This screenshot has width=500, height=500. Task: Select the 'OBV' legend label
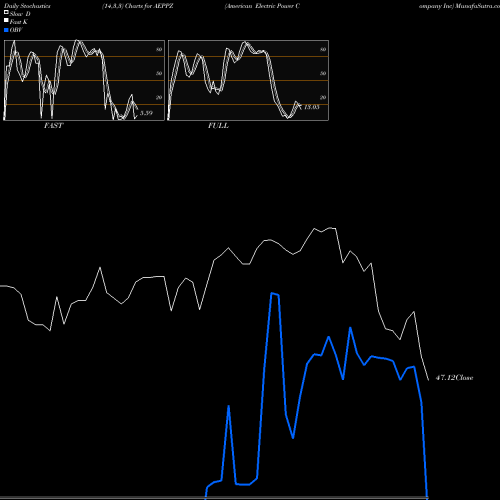coord(16,30)
